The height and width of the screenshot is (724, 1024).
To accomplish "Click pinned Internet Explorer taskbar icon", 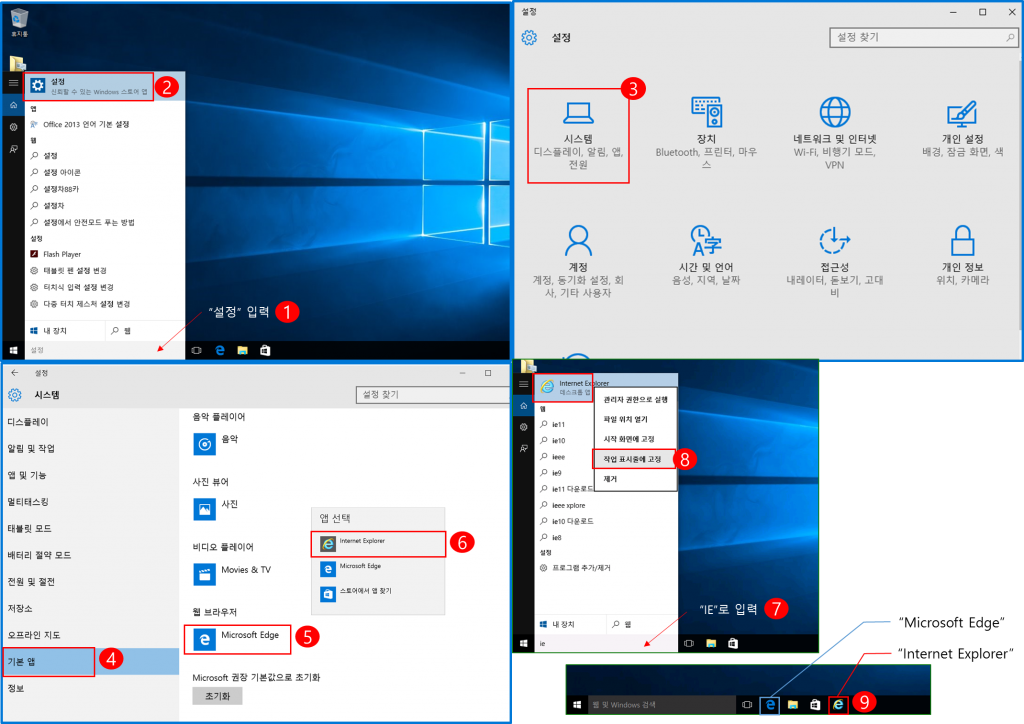I will (x=838, y=705).
